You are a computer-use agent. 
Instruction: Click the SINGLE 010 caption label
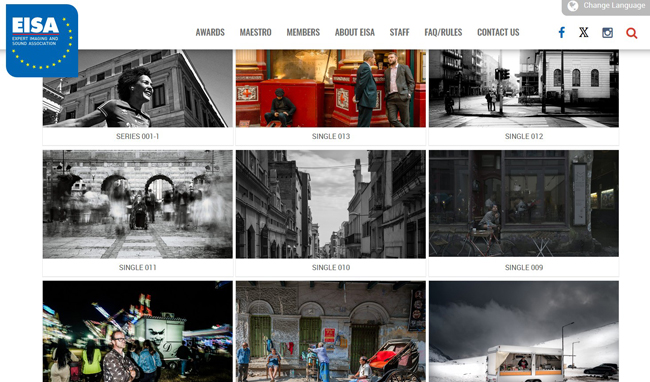click(x=331, y=268)
